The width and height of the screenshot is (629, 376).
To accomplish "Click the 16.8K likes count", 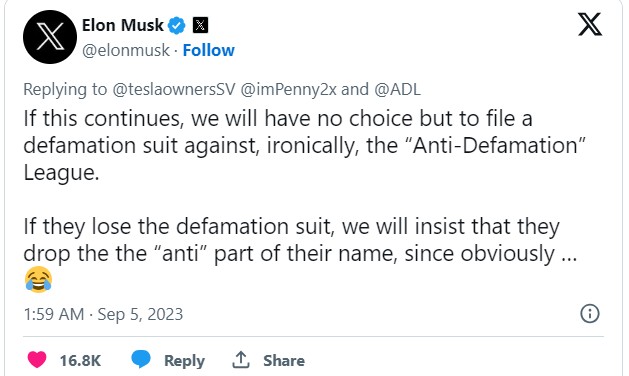I will click(80, 360).
